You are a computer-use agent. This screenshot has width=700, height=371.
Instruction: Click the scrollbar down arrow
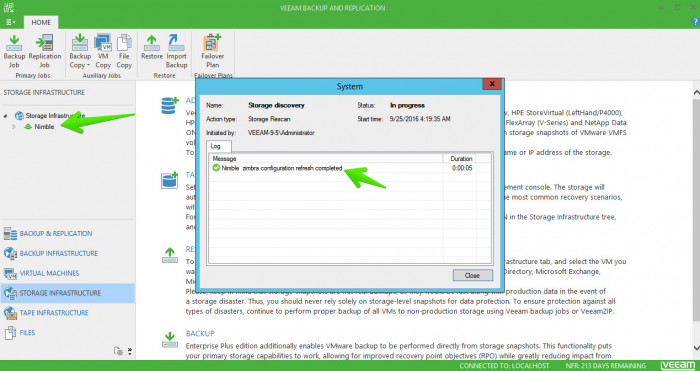(x=696, y=348)
